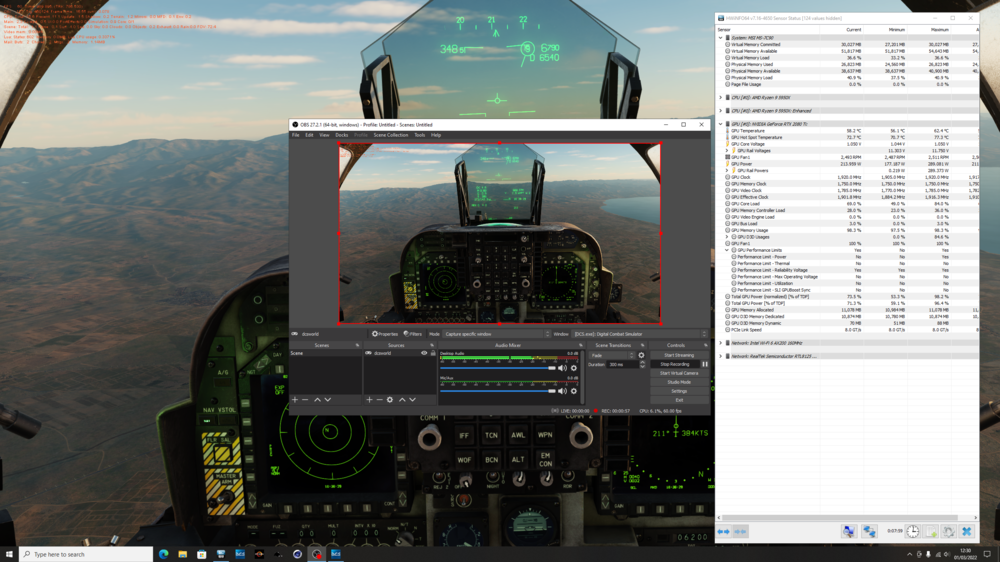This screenshot has height=562, width=1000.
Task: Expand the GPU Rail Voltages row
Action: click(728, 151)
